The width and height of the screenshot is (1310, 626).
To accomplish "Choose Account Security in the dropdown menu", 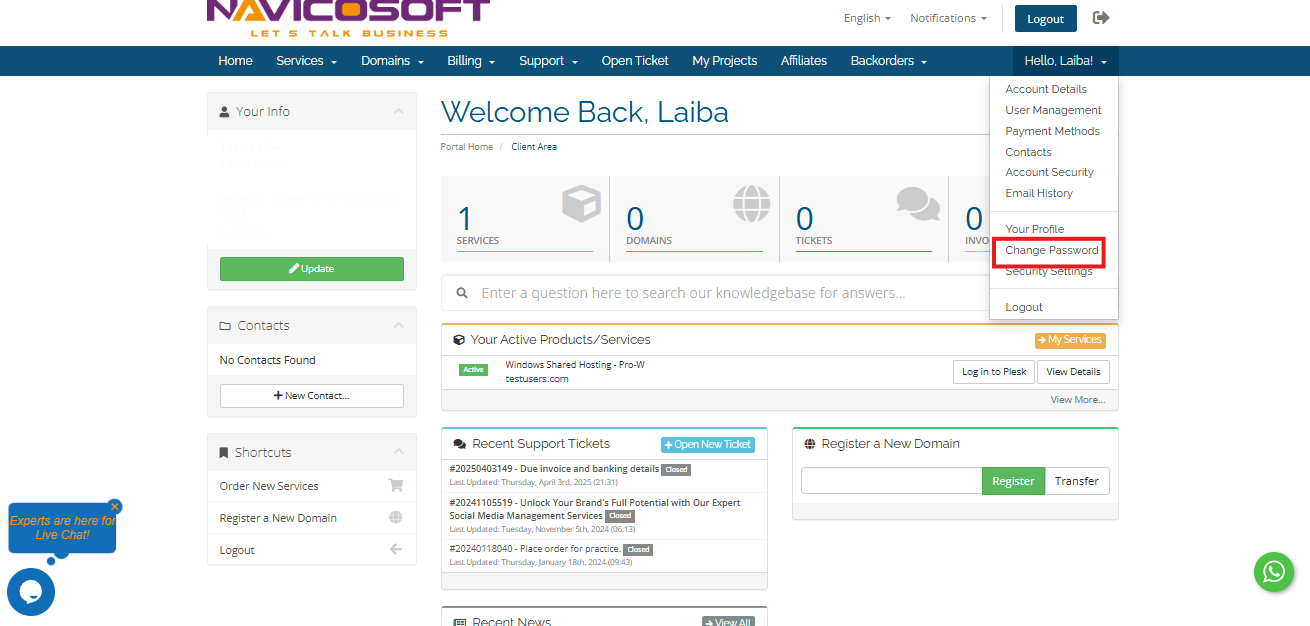I will [1049, 172].
